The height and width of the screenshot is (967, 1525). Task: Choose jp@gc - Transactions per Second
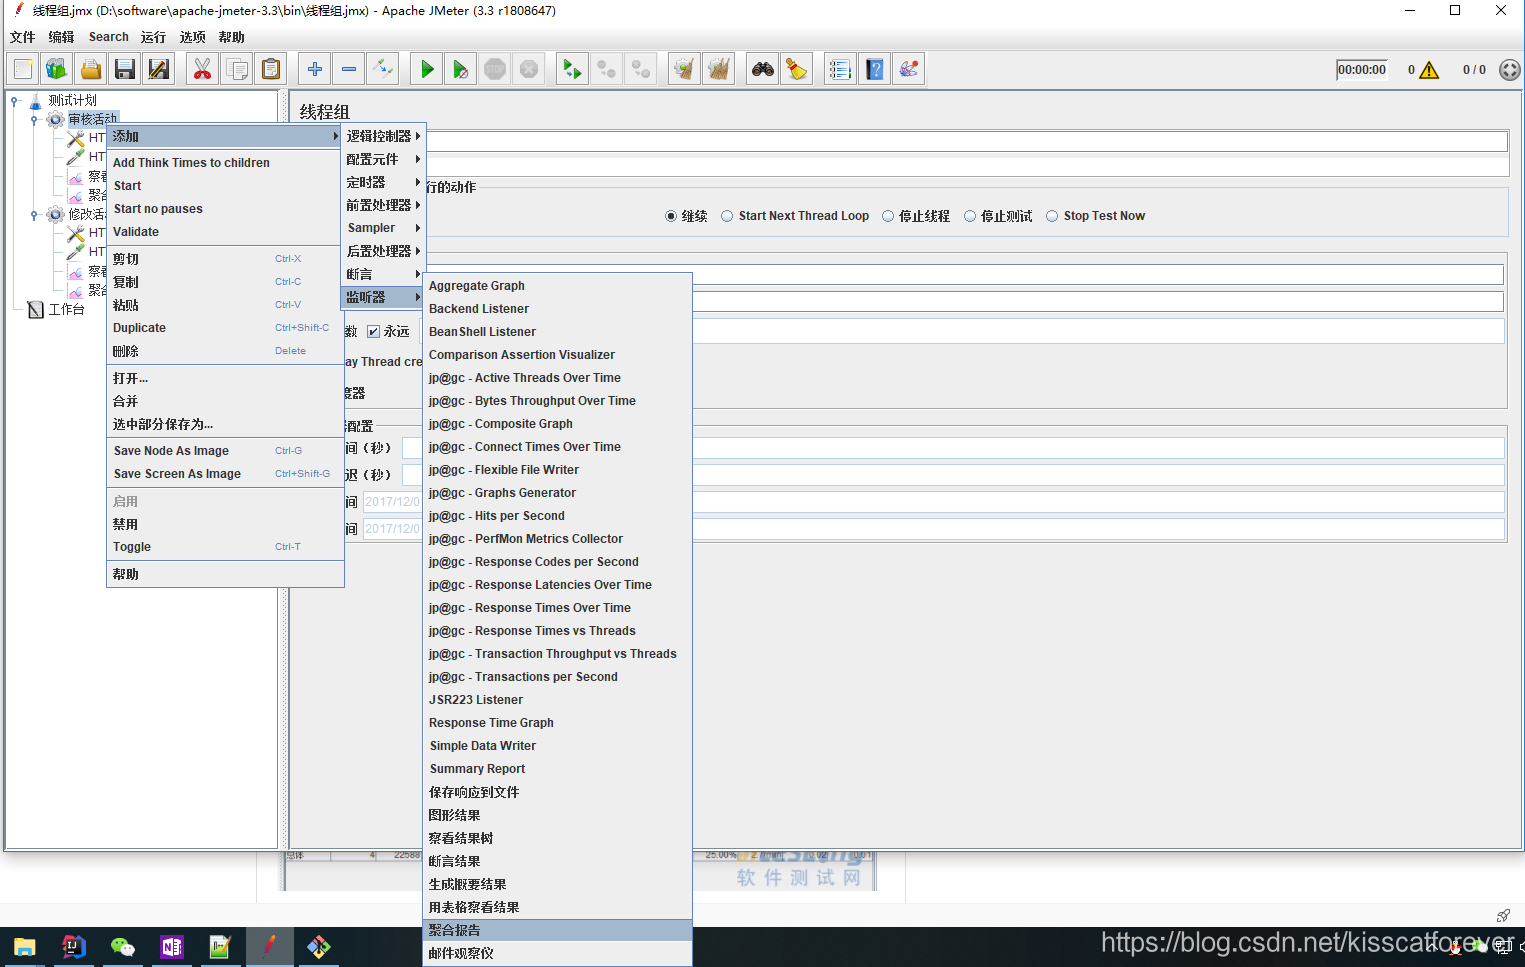(557, 677)
